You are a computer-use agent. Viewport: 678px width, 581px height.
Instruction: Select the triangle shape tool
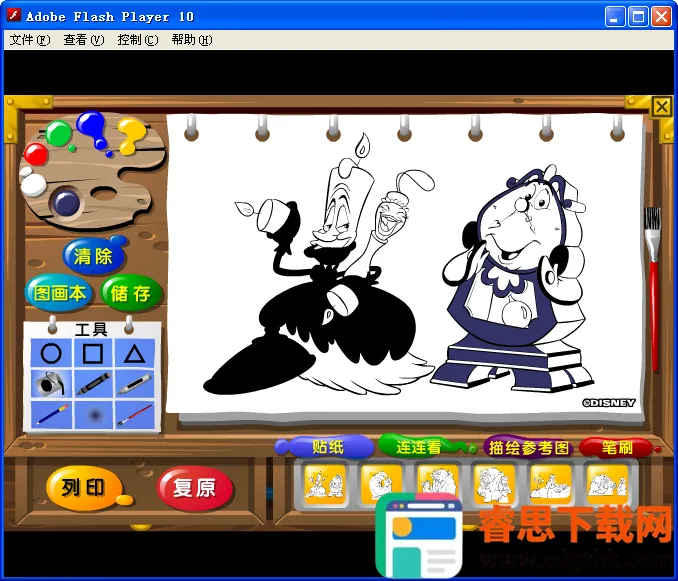pos(135,353)
